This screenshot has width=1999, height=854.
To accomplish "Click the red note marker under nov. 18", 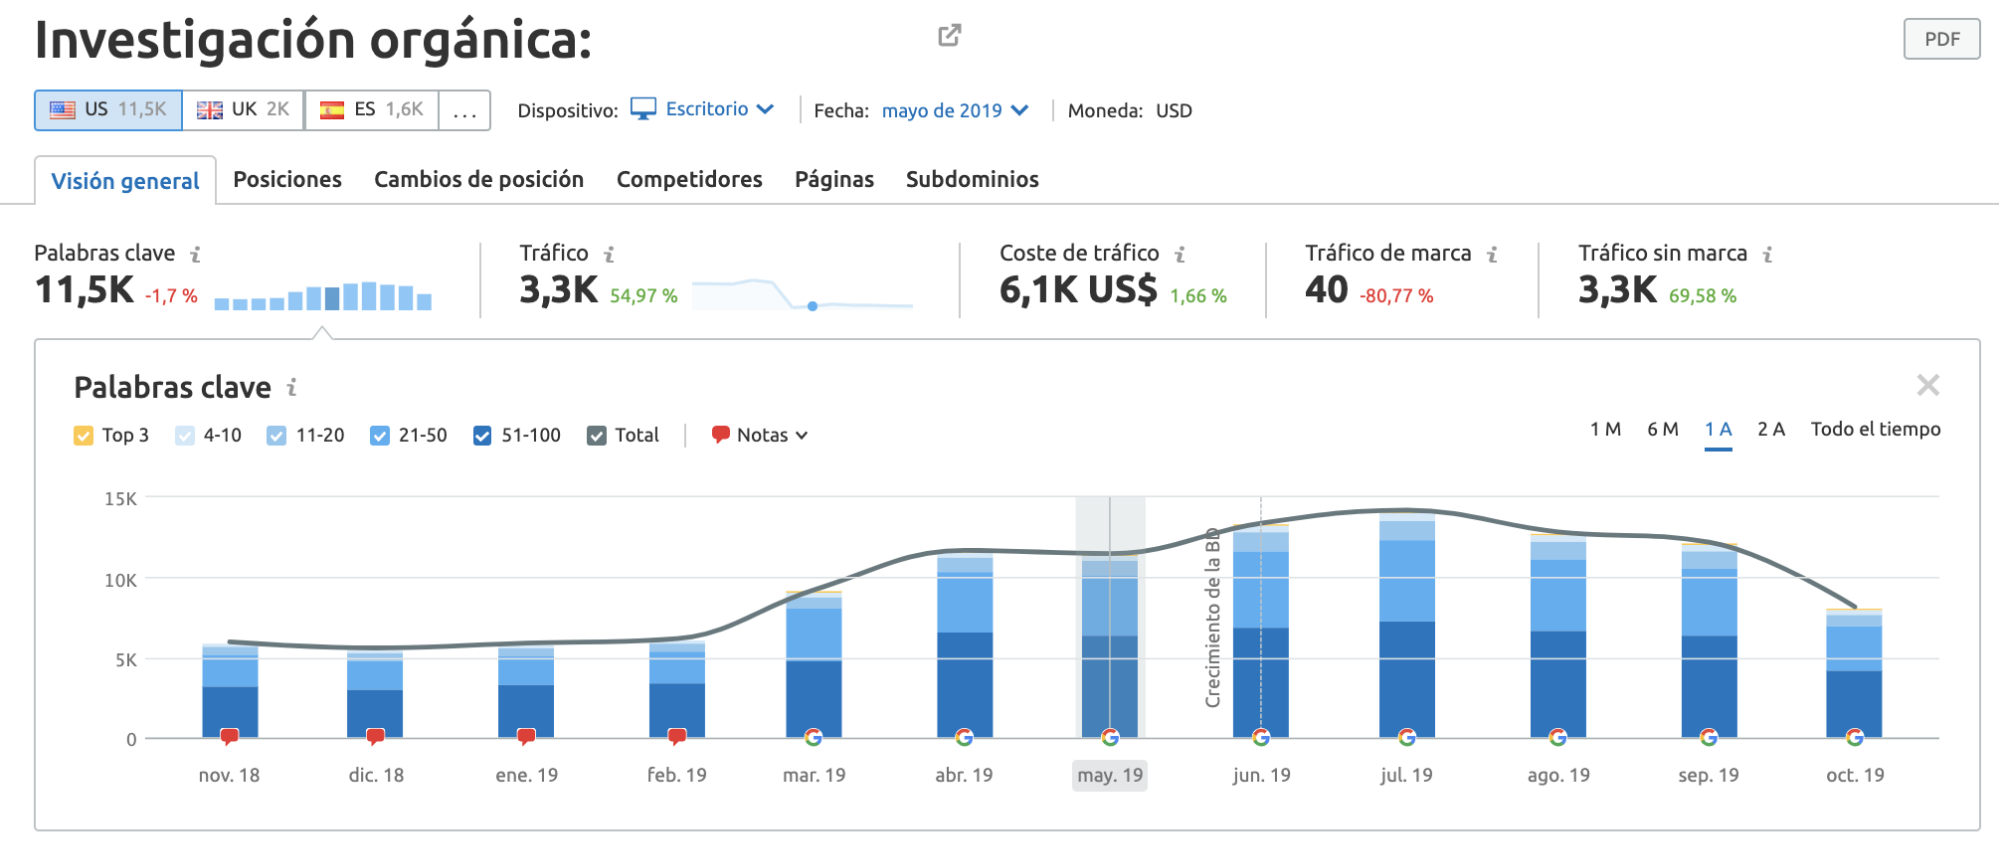I will coord(229,737).
